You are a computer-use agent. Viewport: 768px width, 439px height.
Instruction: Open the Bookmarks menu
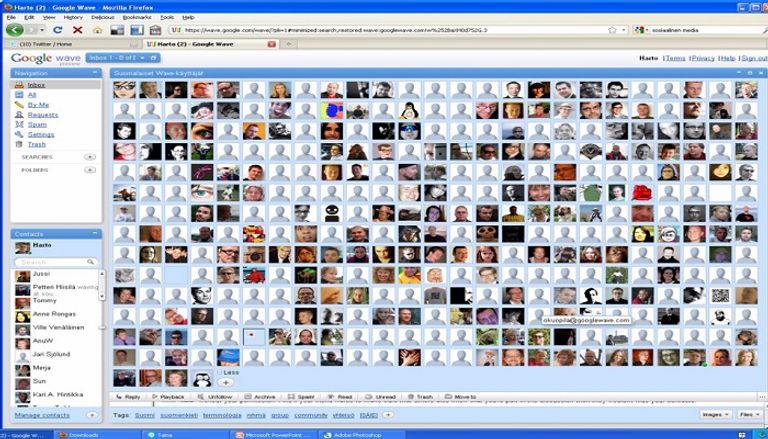138,17
